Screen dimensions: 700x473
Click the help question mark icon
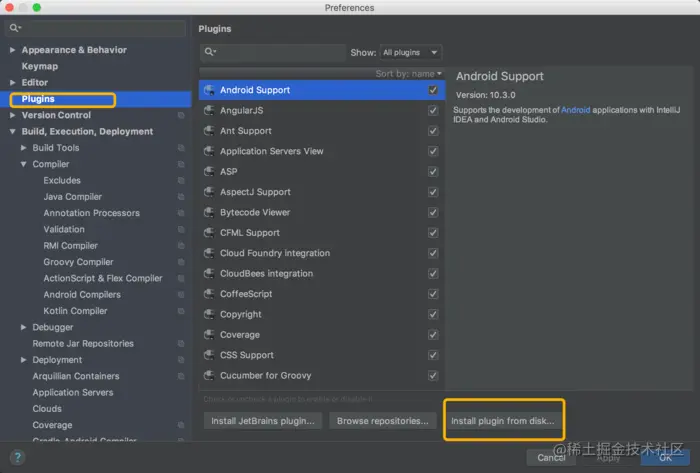click(17, 457)
